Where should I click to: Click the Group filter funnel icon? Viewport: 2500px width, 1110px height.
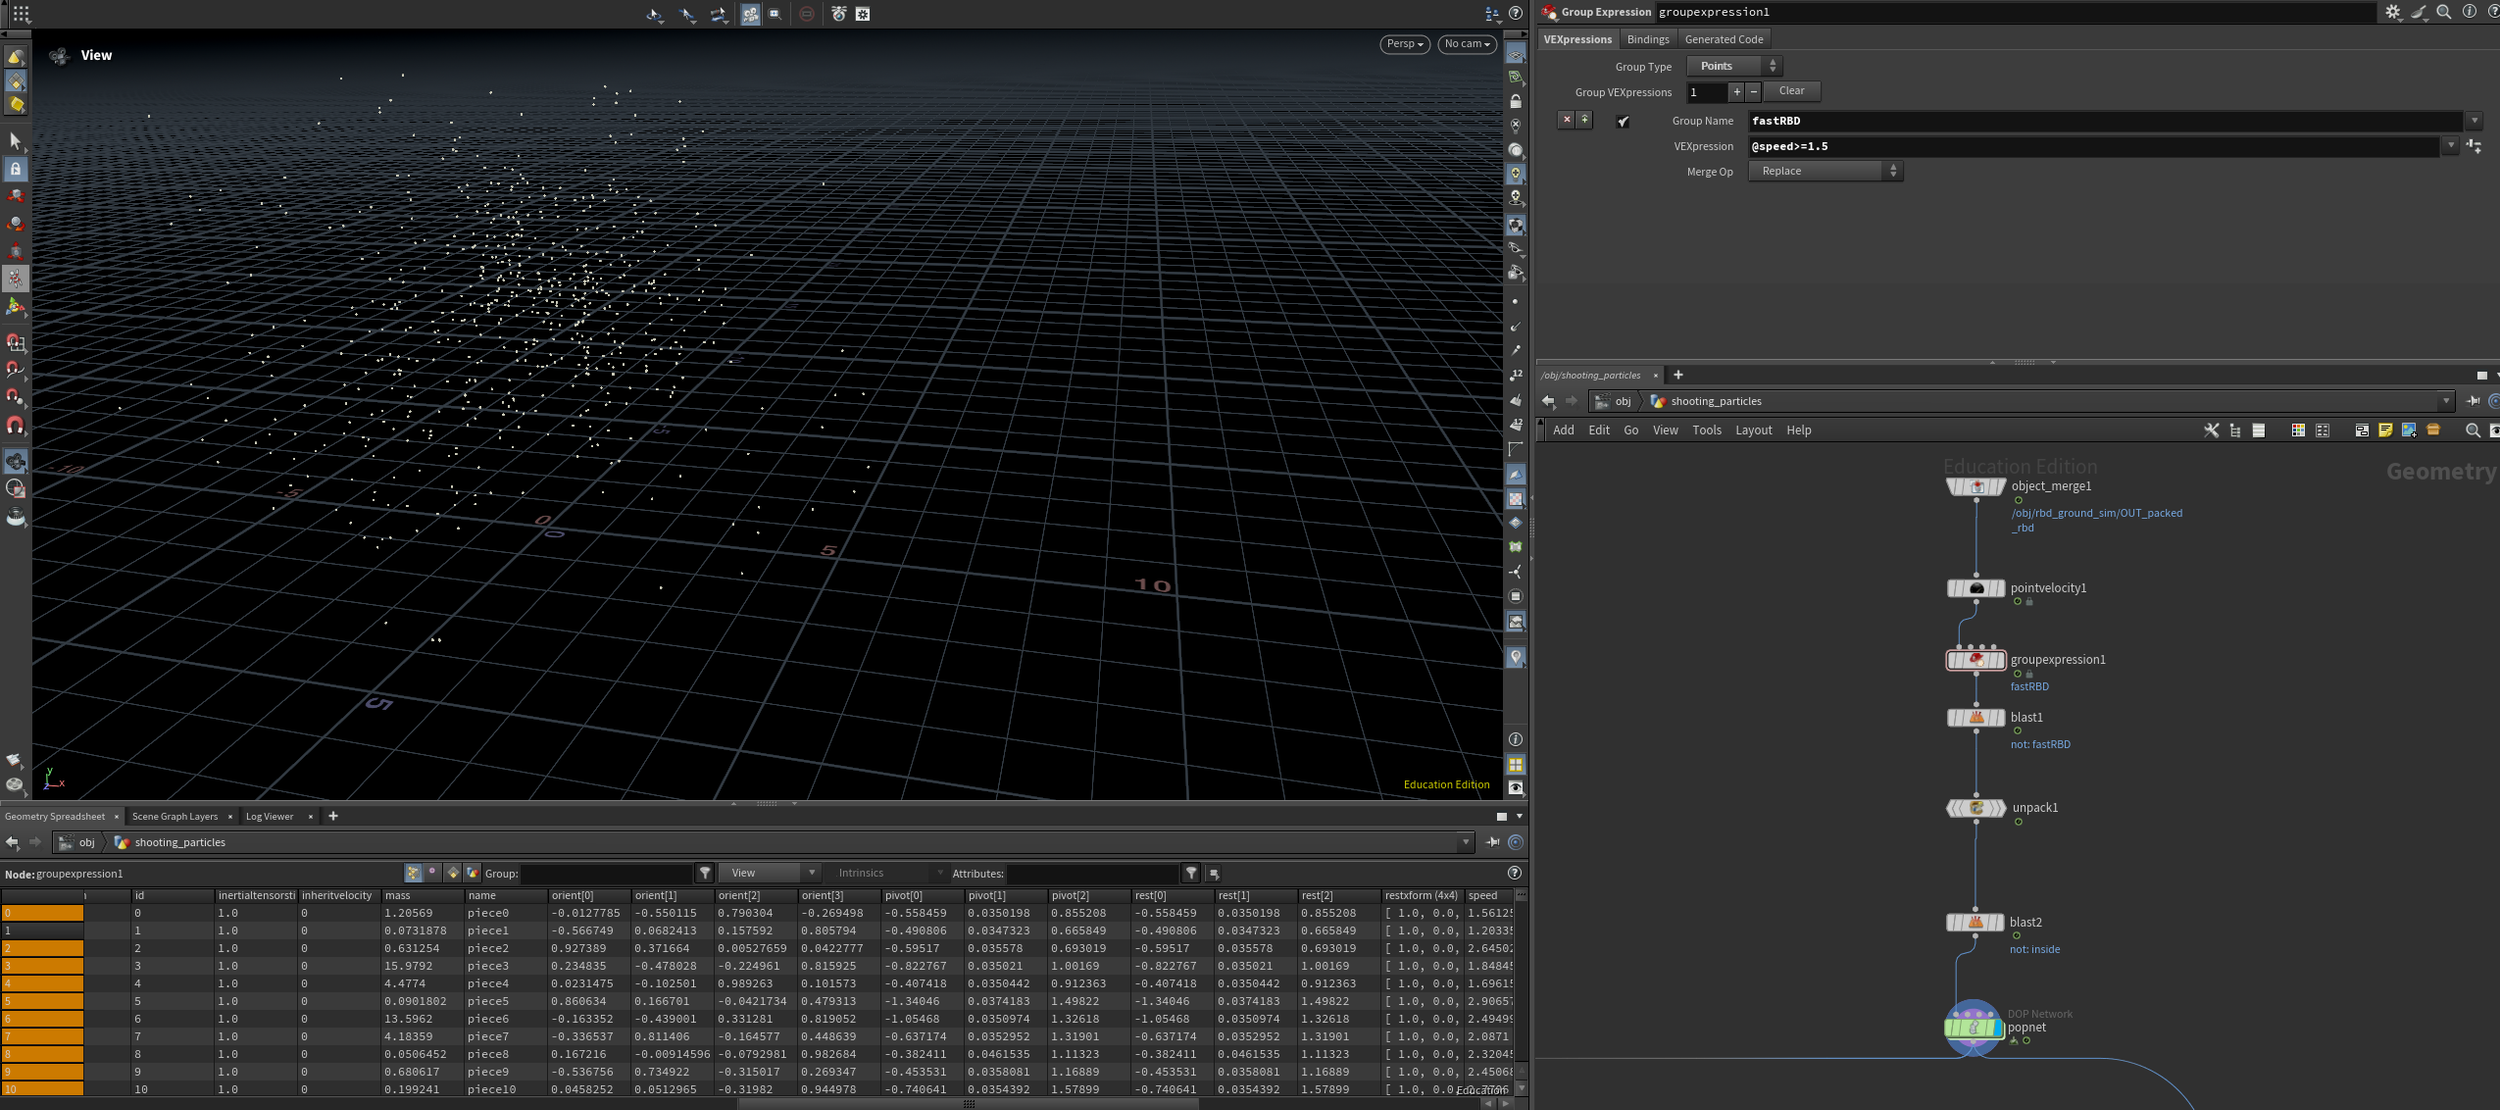[x=705, y=873]
